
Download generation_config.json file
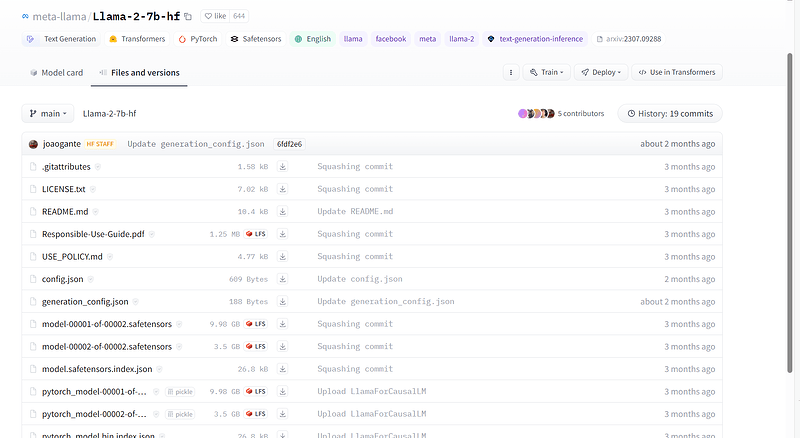pos(283,301)
